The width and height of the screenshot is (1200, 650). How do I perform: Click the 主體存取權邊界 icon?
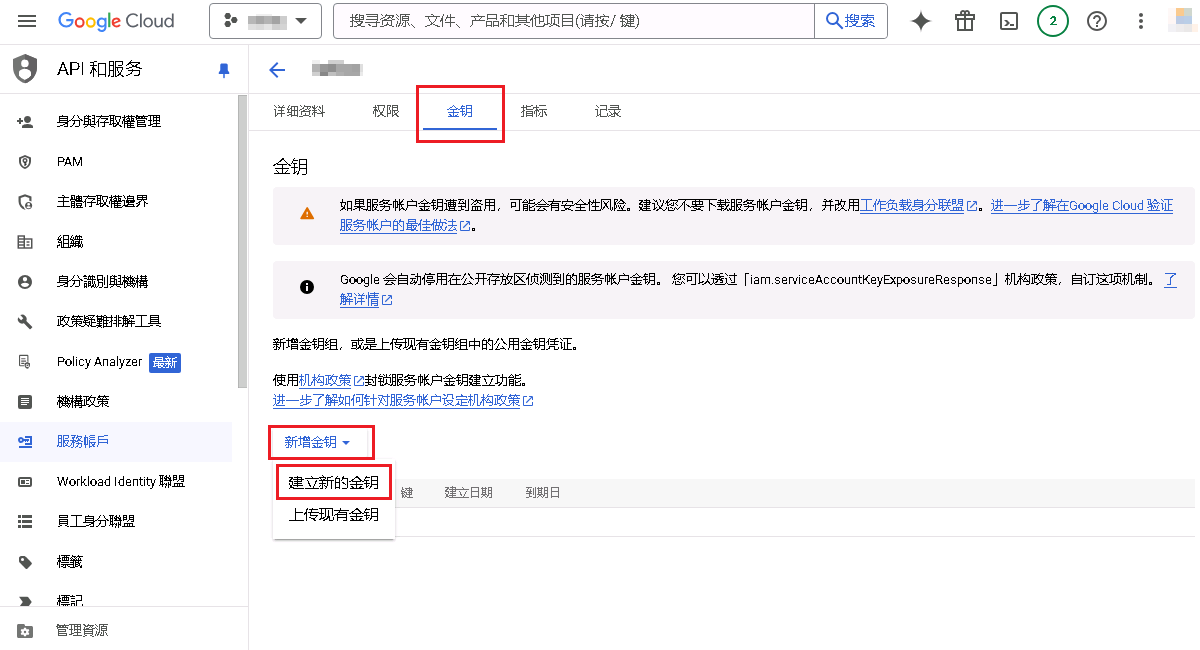(x=25, y=201)
